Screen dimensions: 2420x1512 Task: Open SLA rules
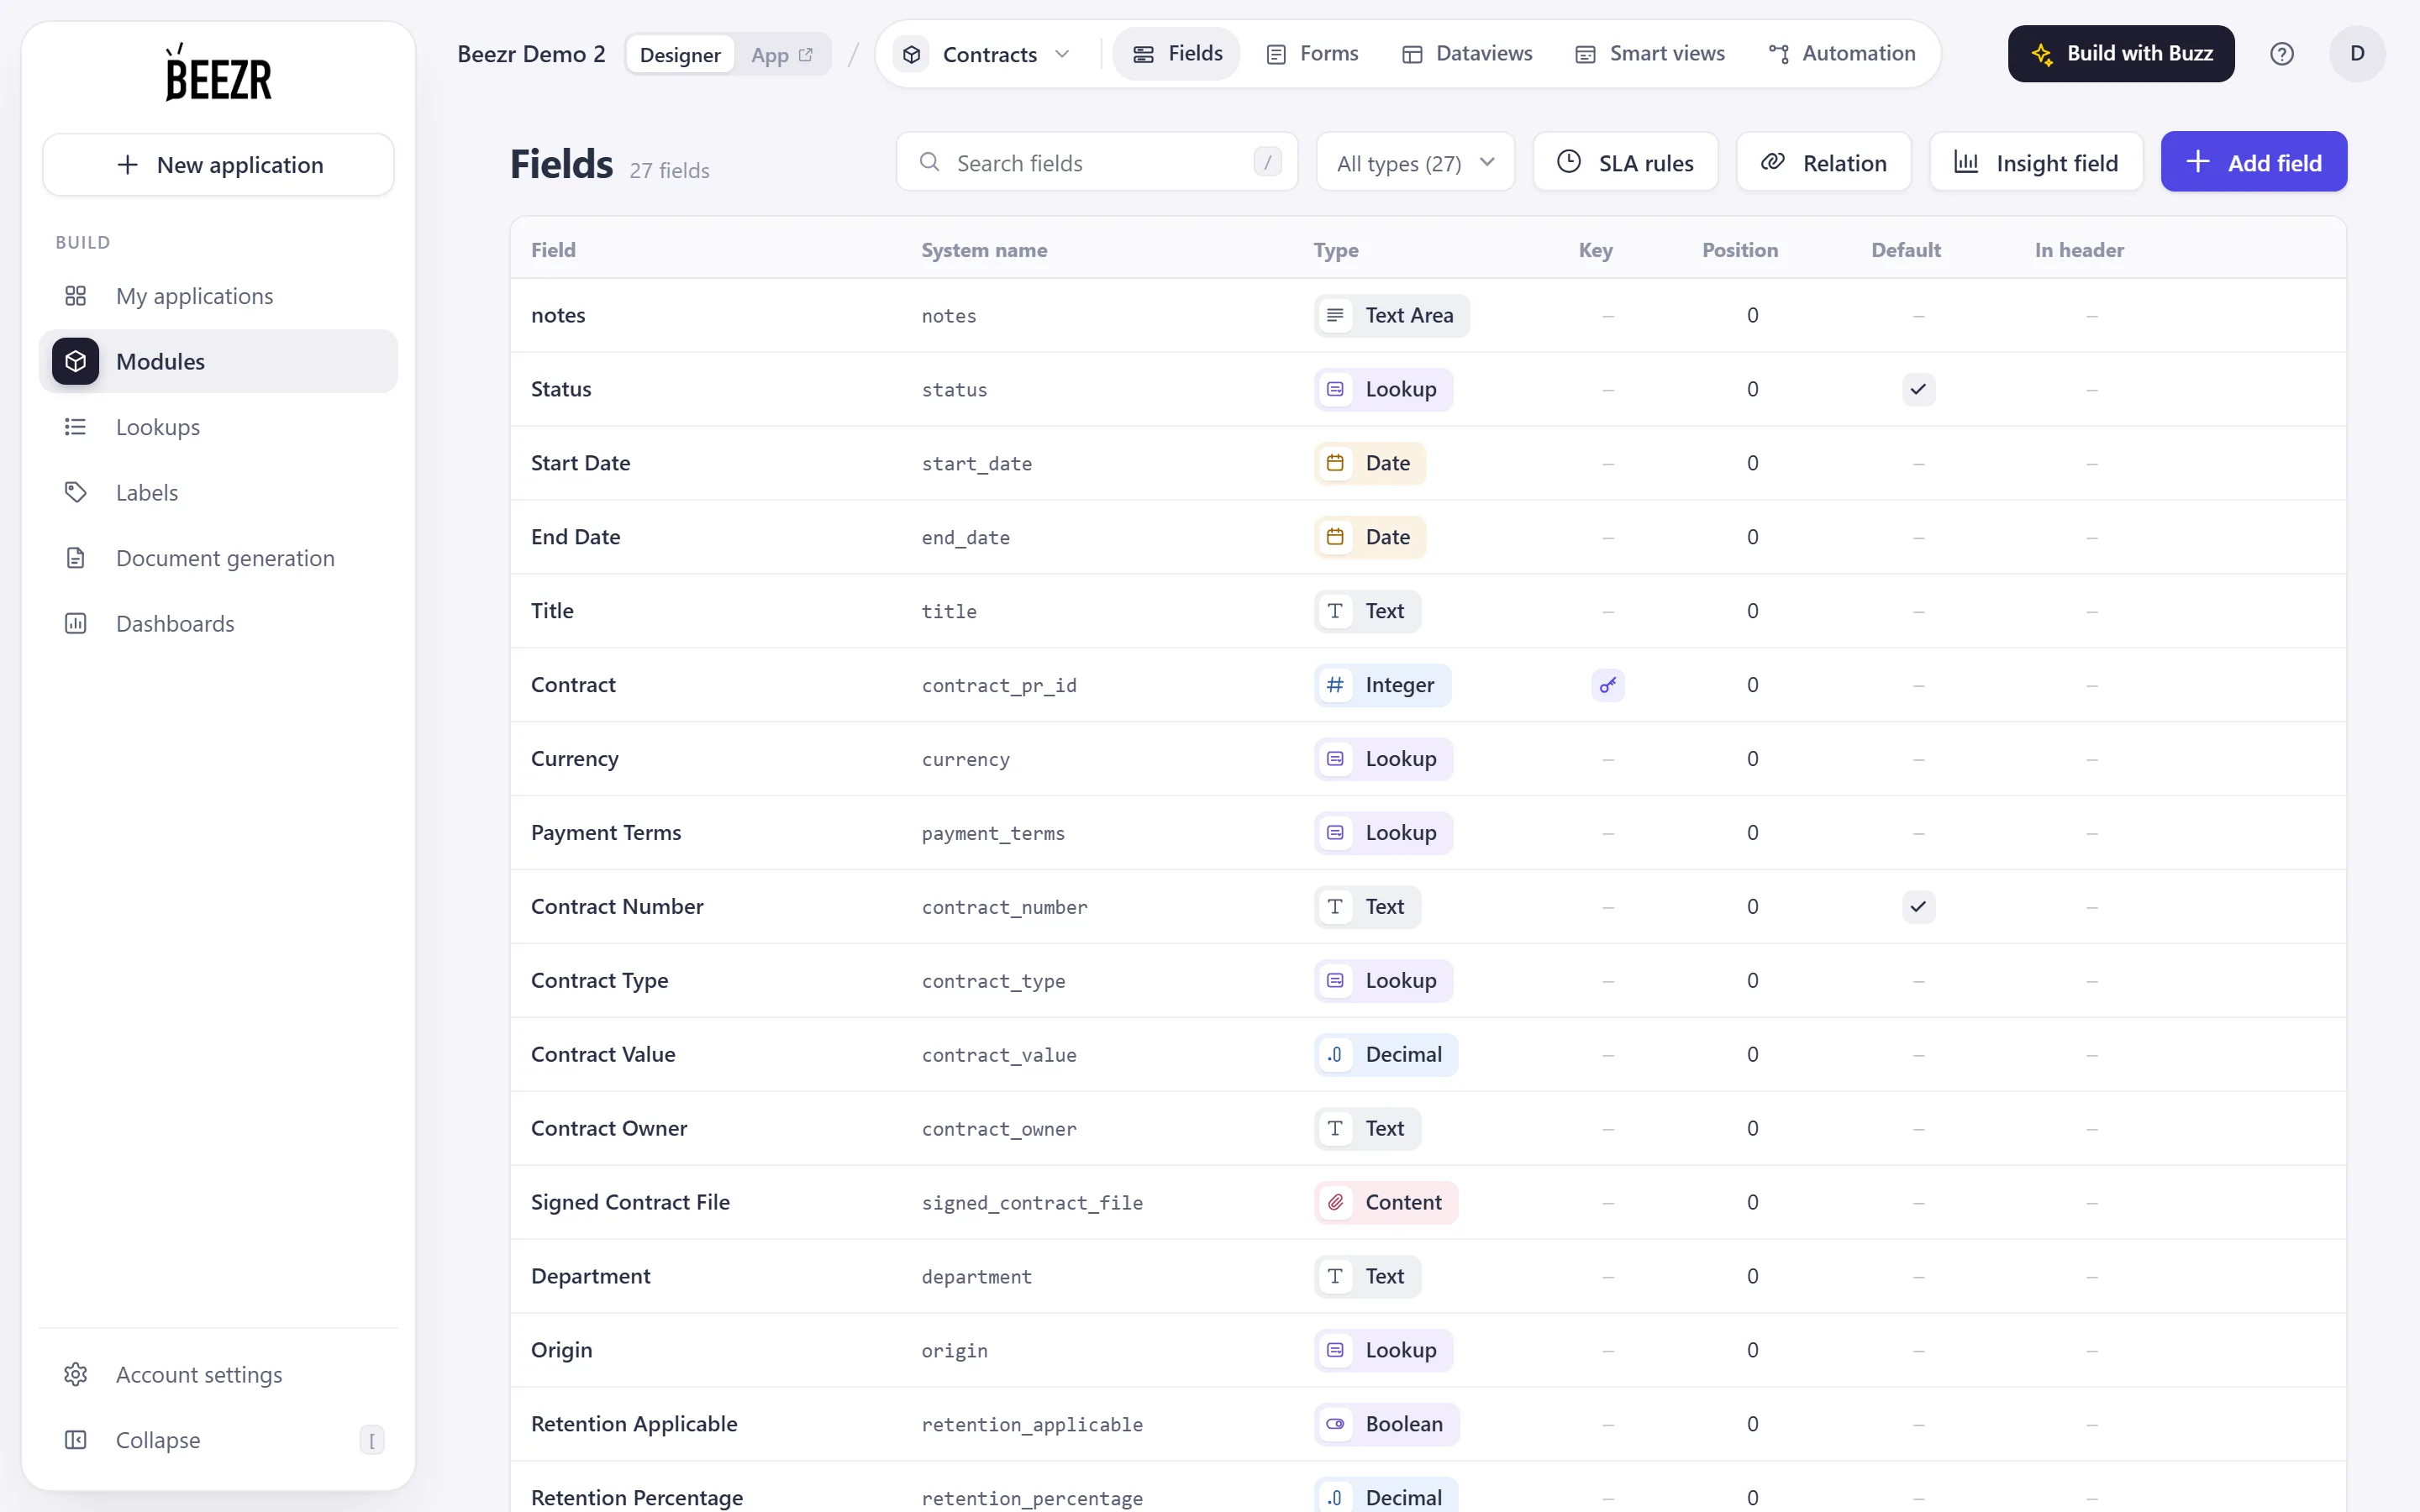tap(1625, 162)
